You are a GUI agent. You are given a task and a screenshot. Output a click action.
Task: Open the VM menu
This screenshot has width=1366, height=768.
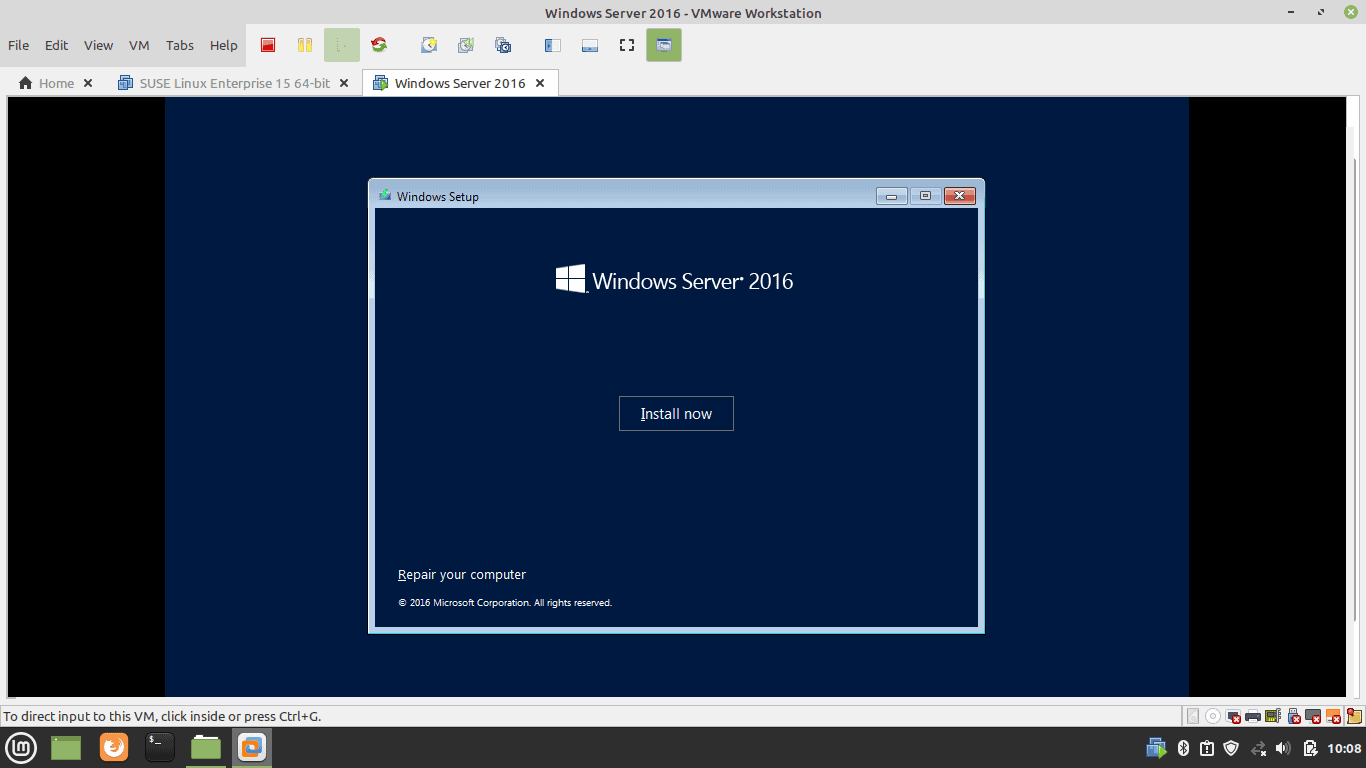click(139, 45)
